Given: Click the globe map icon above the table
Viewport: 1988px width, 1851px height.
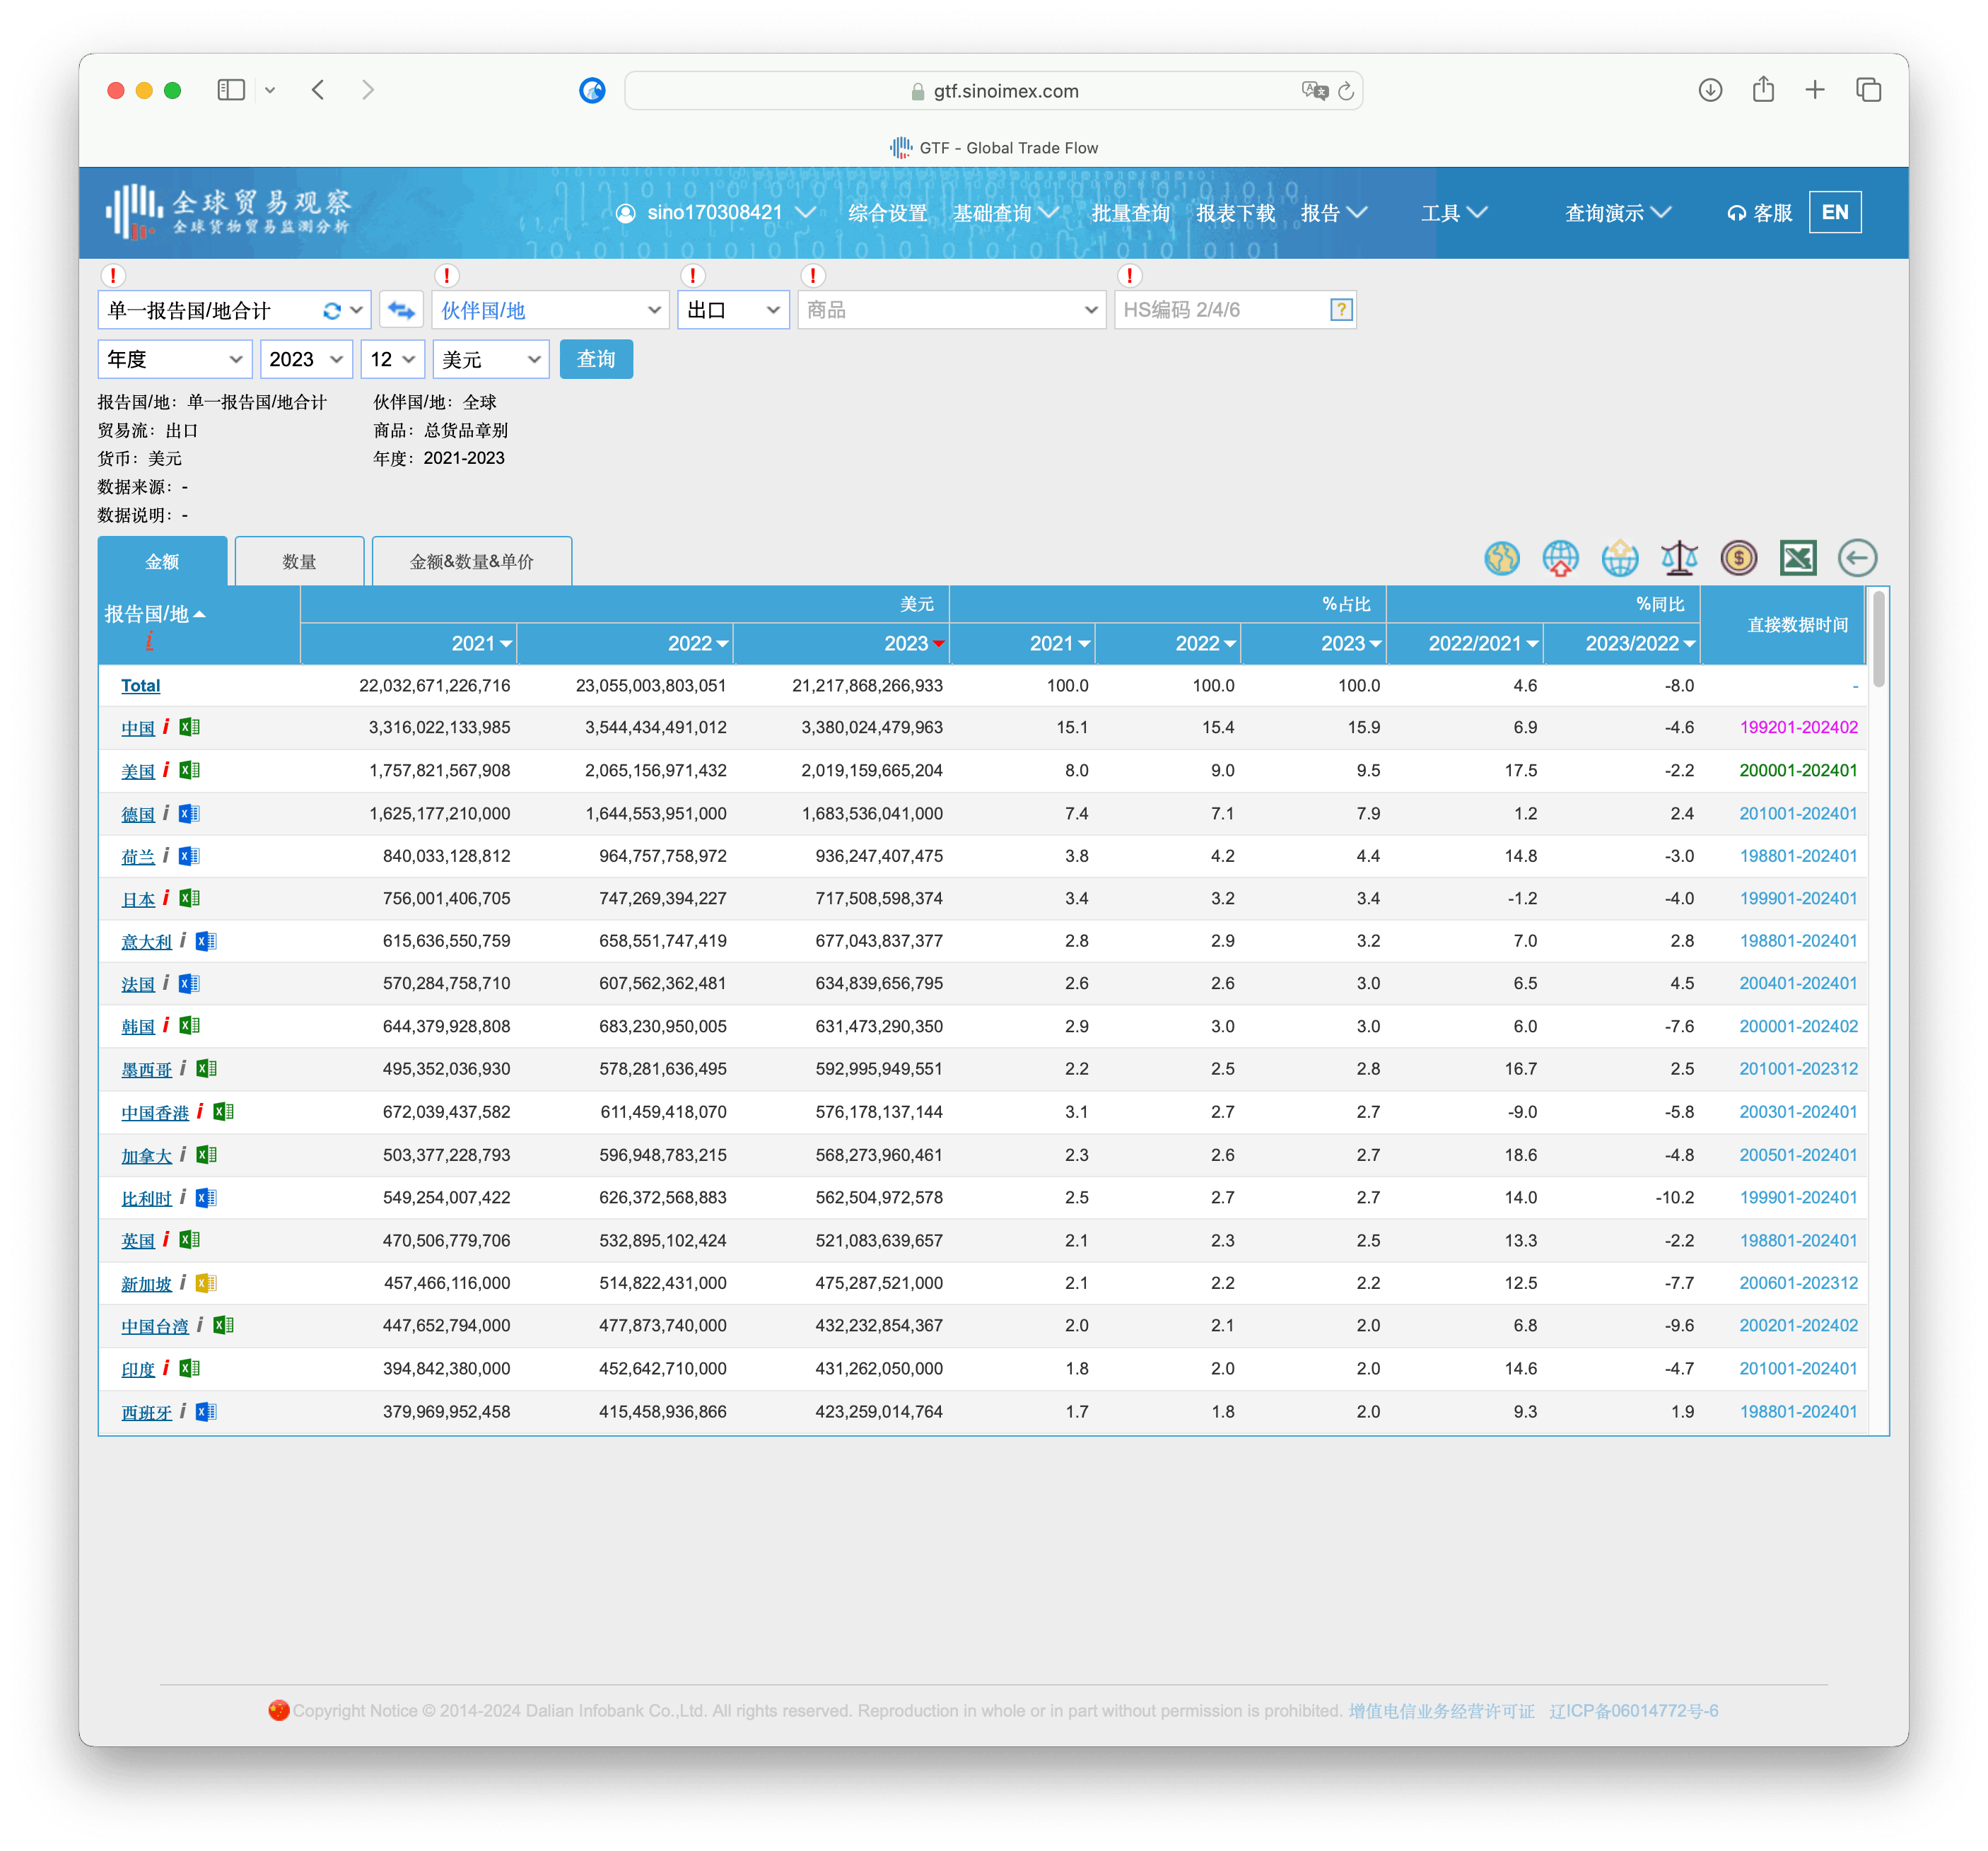Looking at the screenshot, I should click(x=1501, y=558).
